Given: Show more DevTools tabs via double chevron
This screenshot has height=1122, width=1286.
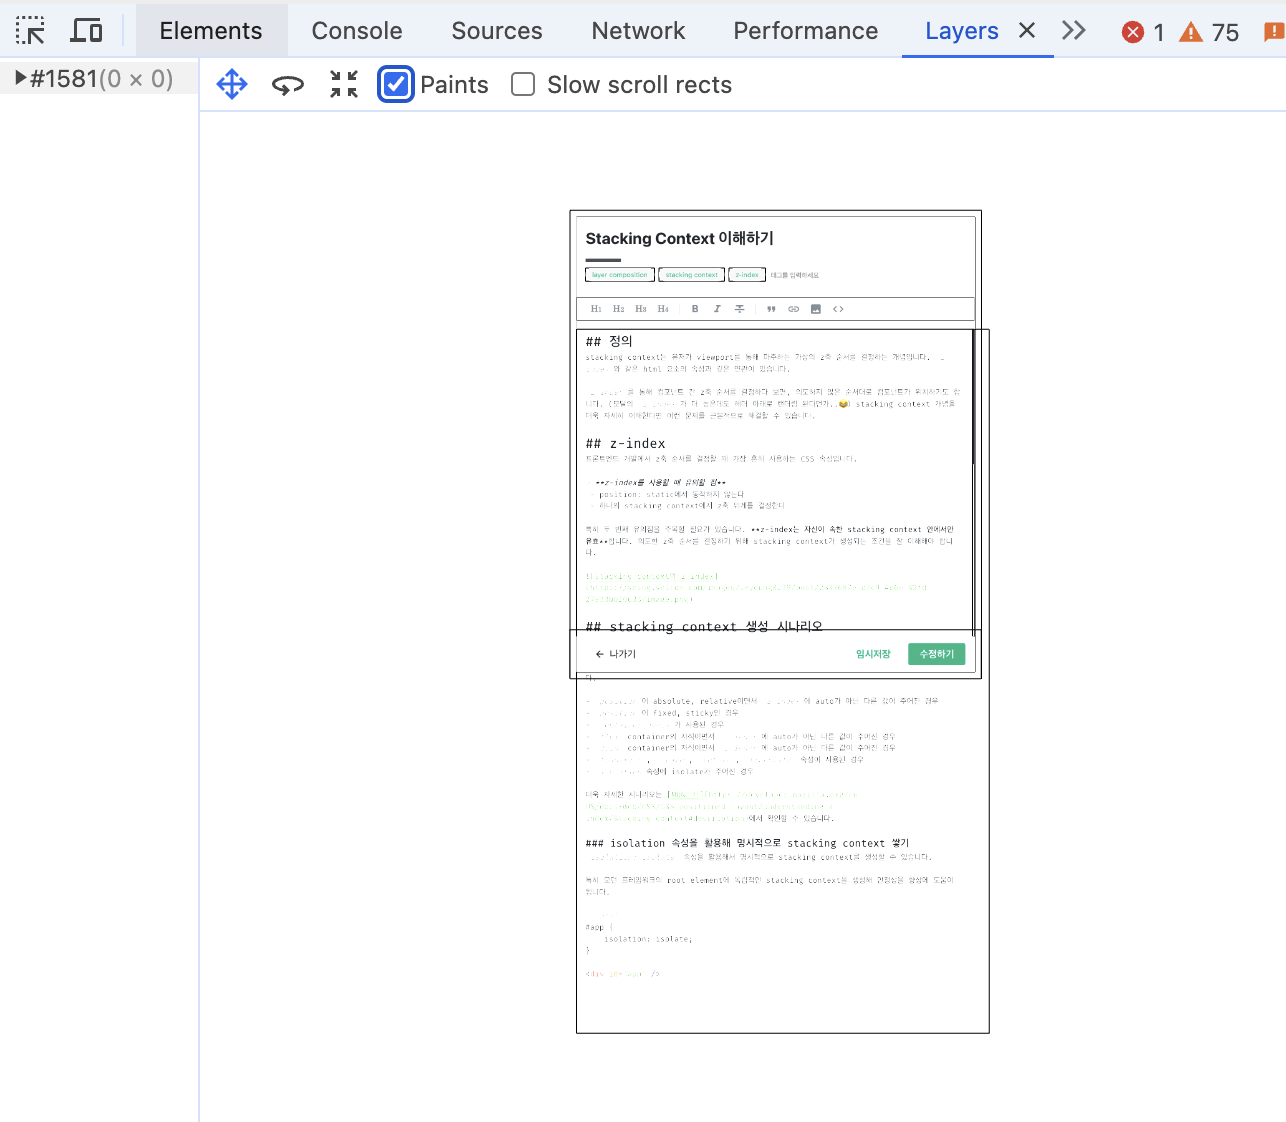Looking at the screenshot, I should coord(1074,31).
